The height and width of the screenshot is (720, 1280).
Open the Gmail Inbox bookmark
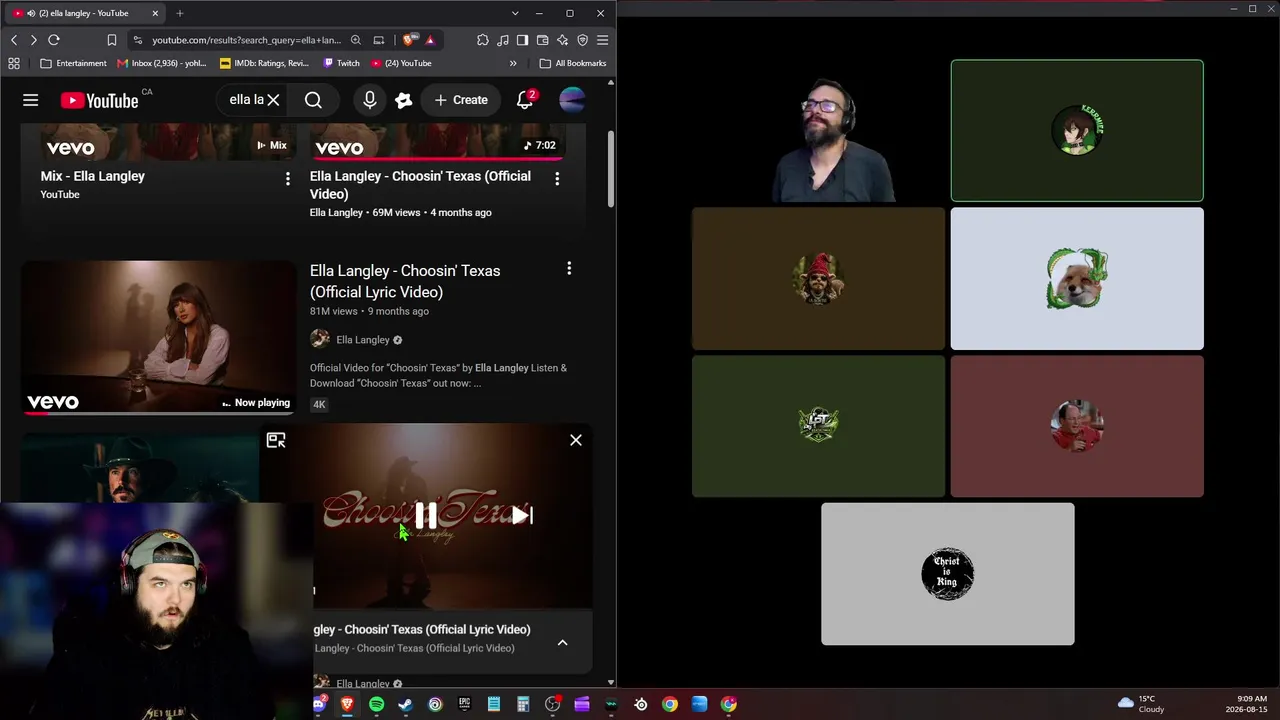[161, 63]
